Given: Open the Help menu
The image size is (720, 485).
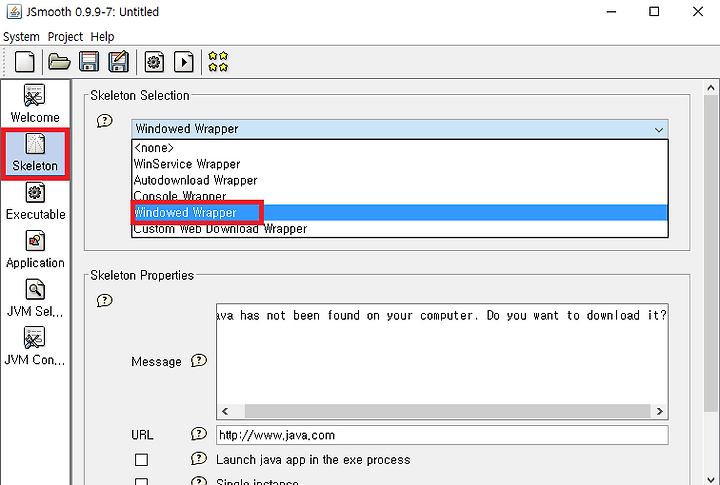Looking at the screenshot, I should point(102,36).
